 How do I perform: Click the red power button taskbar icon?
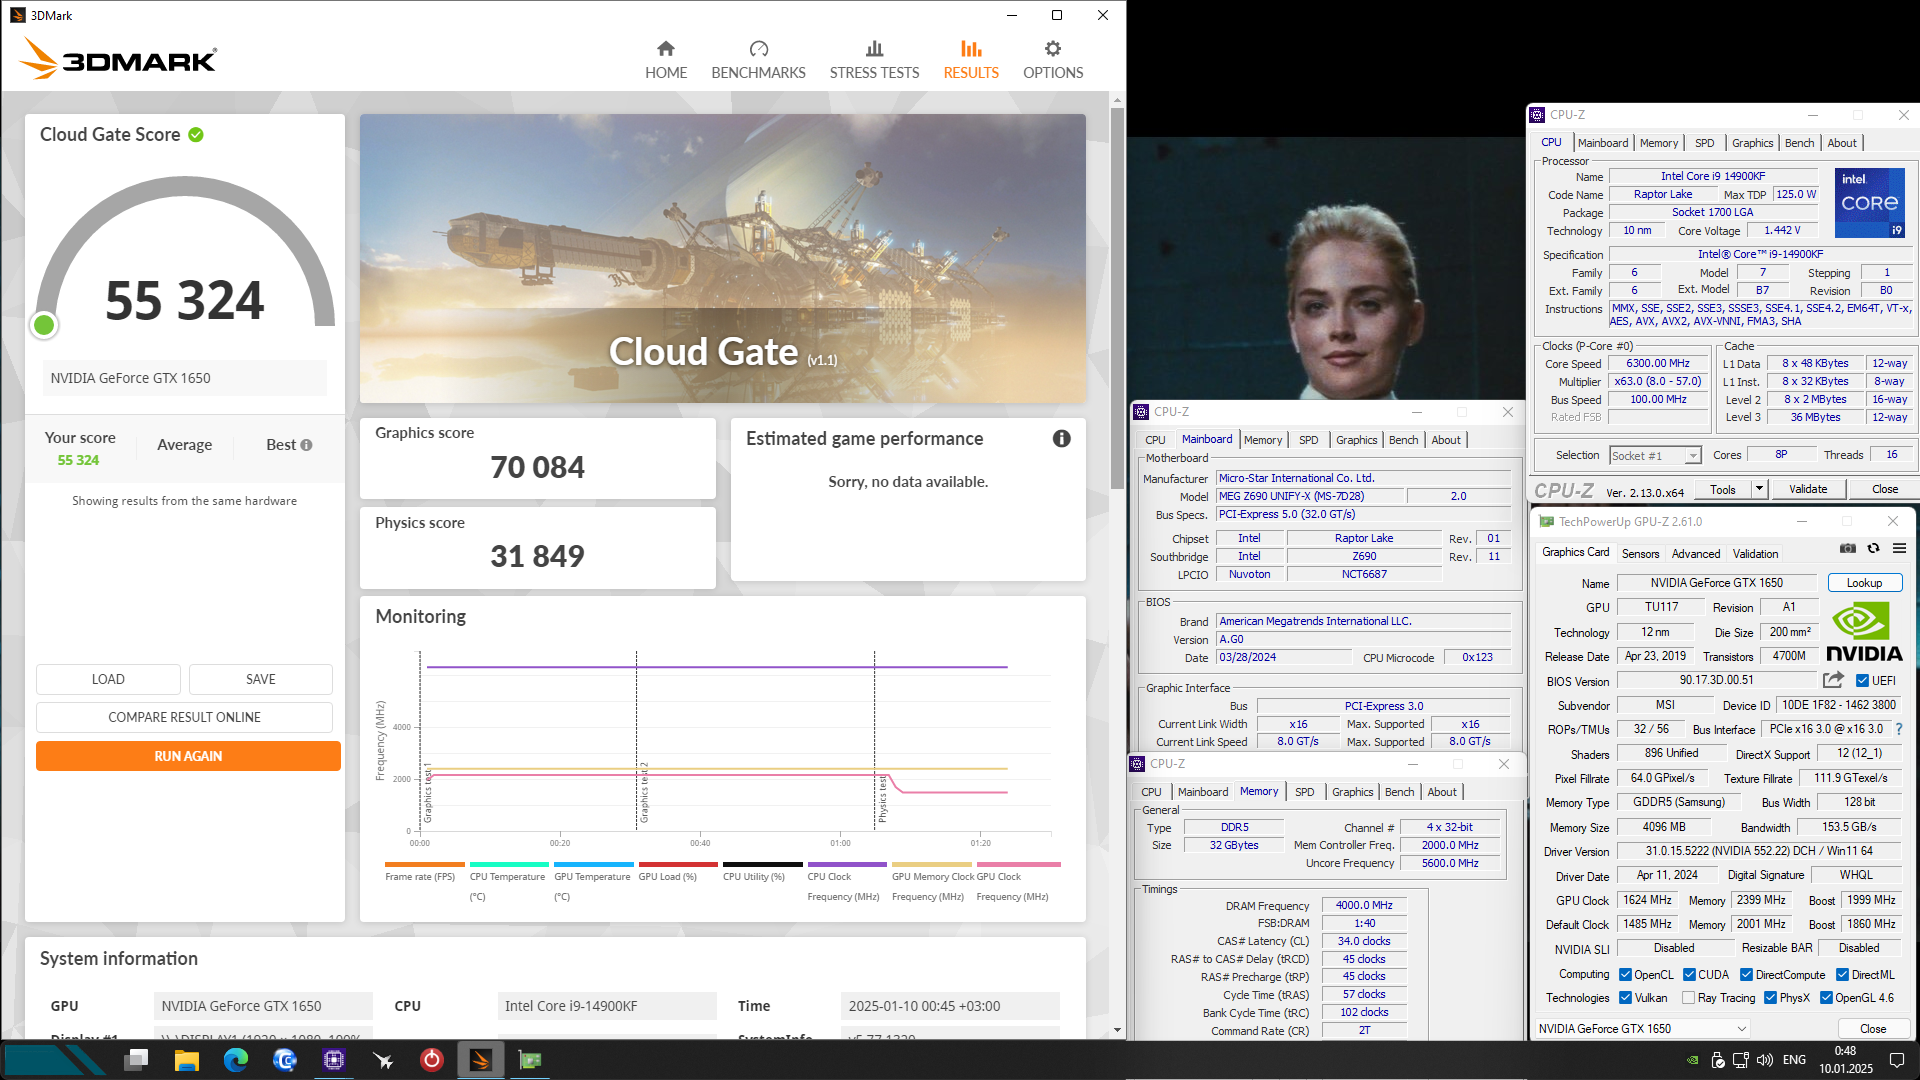point(431,1059)
